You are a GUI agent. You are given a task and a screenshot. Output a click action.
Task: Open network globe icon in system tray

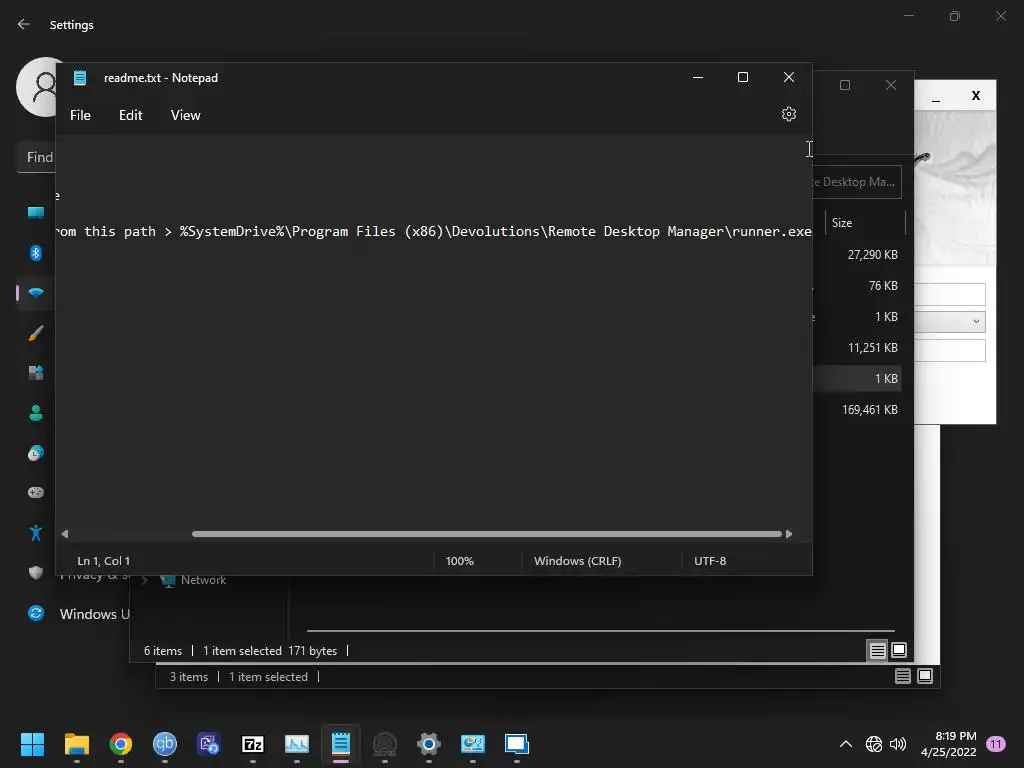873,744
